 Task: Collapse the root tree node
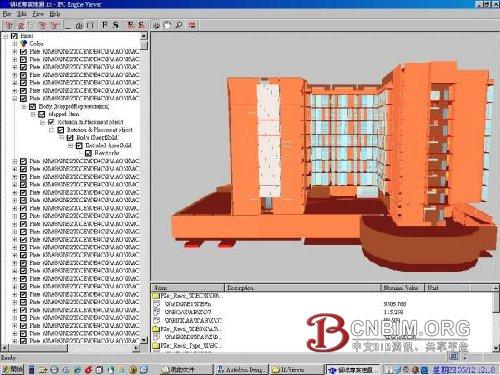coord(5,36)
